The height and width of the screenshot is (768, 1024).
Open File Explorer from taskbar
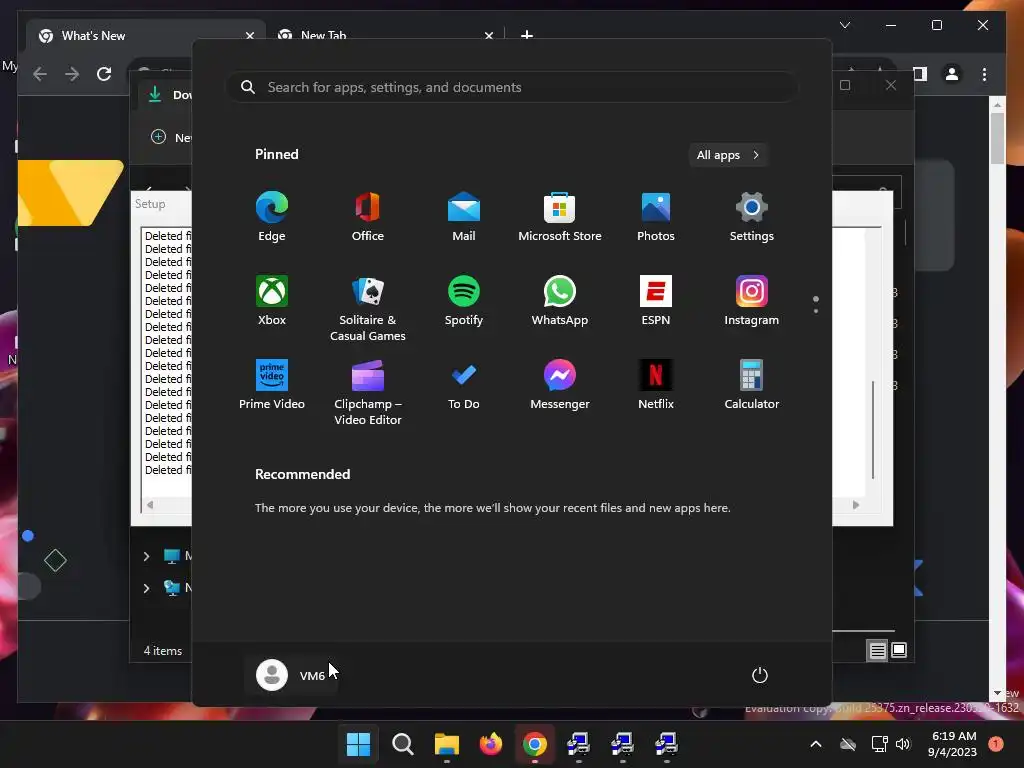(x=447, y=744)
